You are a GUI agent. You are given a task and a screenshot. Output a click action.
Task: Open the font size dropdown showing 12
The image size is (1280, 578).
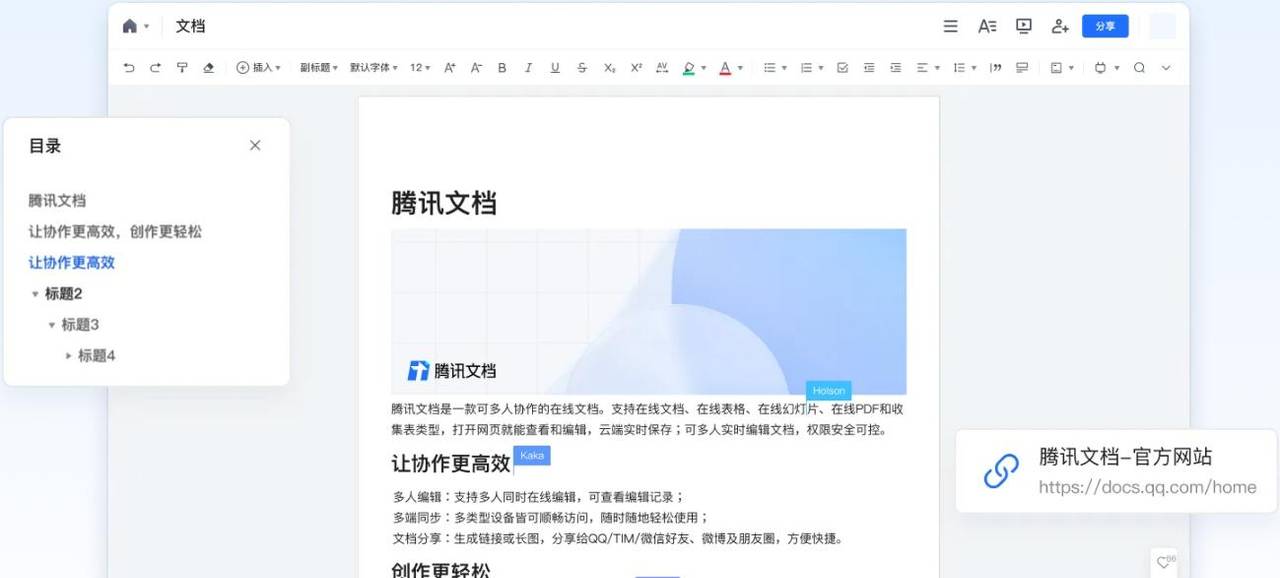(419, 67)
